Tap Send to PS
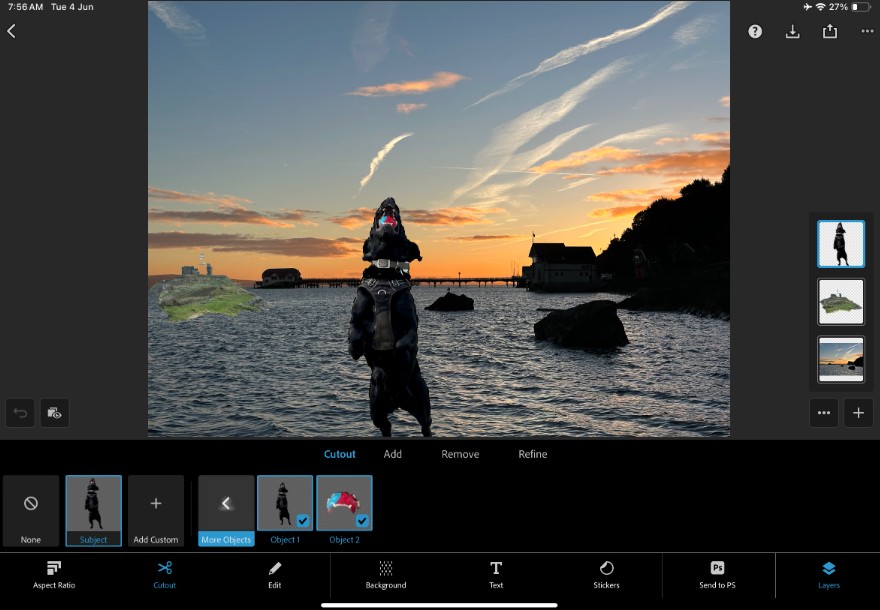 coord(717,574)
